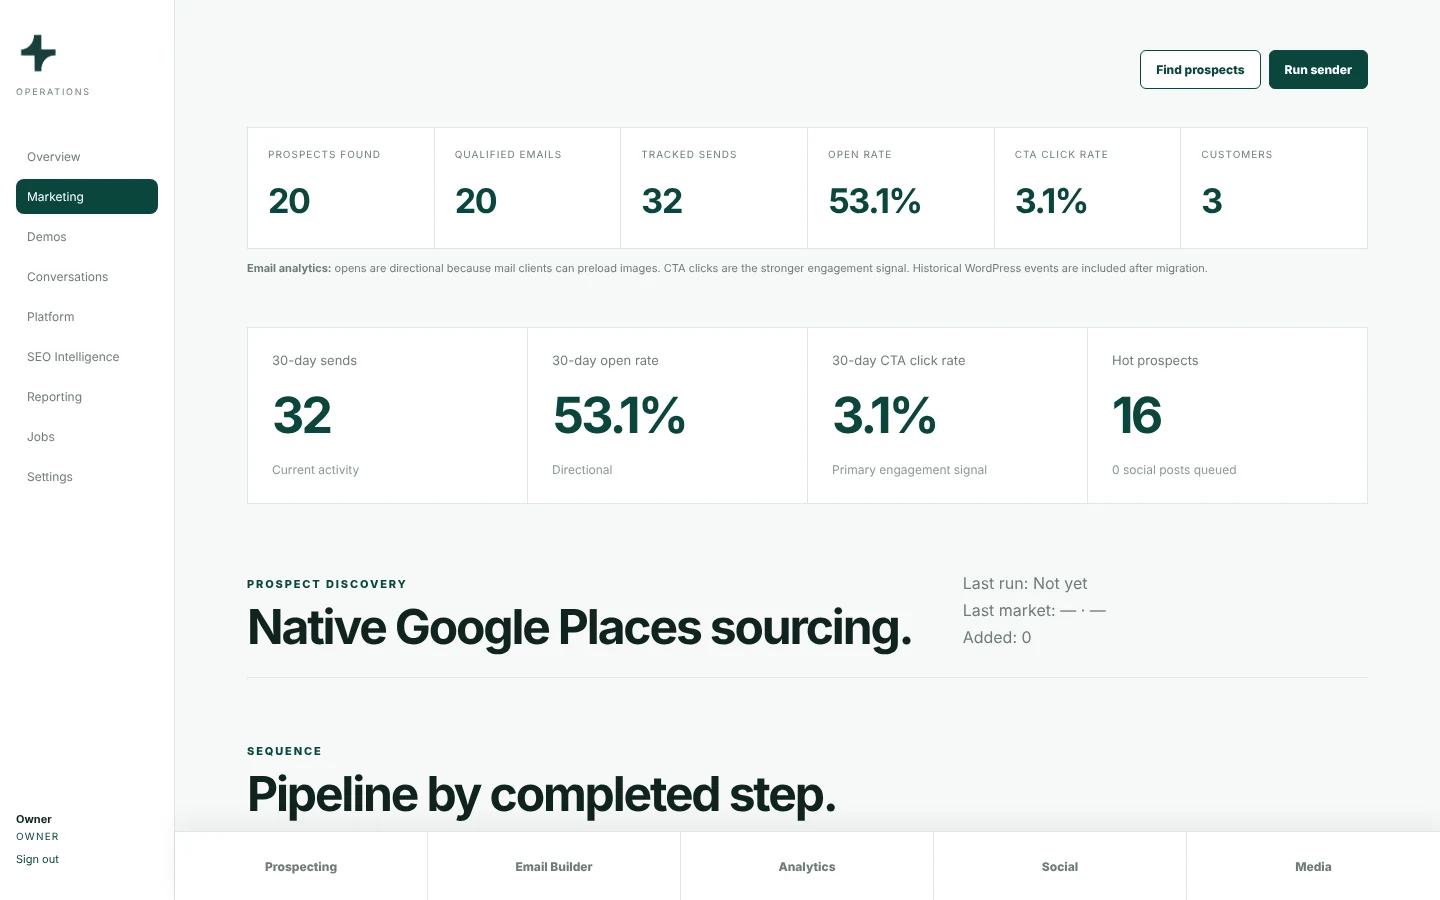Sign out of the account

tap(37, 859)
